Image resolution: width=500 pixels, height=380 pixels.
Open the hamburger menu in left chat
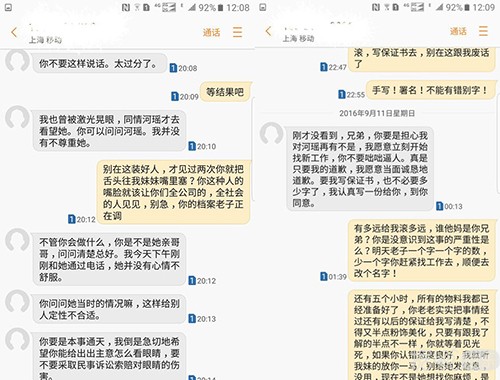(x=237, y=32)
